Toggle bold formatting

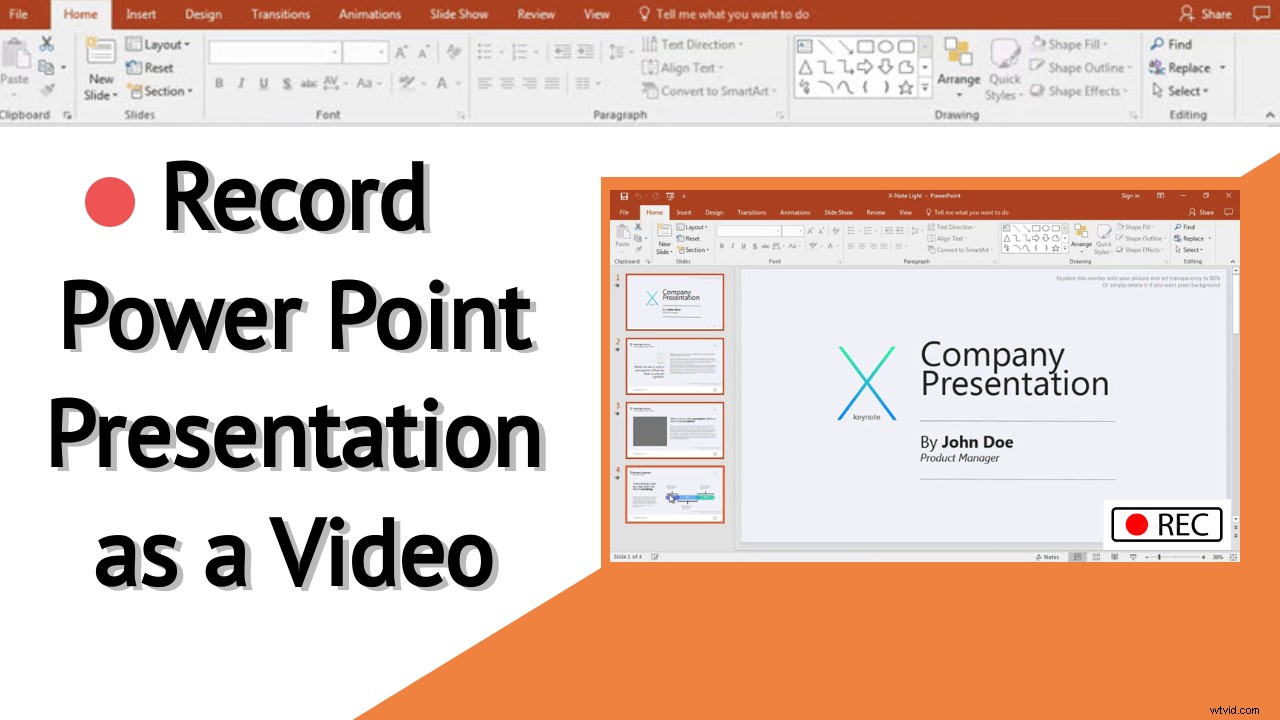coord(219,83)
